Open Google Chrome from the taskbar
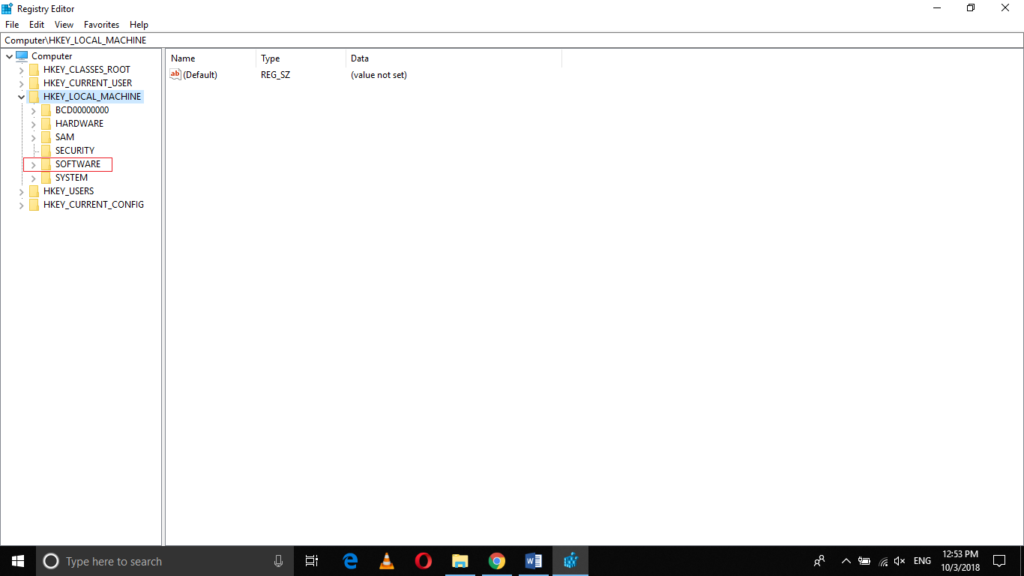Screen dimensions: 1024x576 coord(496,561)
